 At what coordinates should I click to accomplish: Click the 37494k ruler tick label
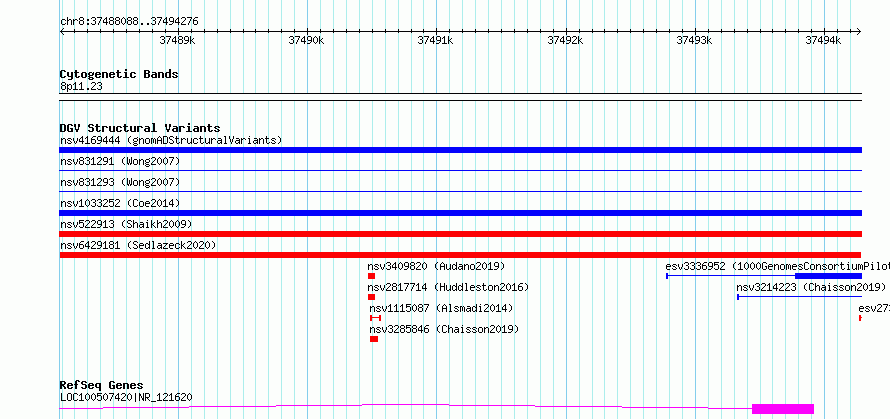(x=823, y=40)
